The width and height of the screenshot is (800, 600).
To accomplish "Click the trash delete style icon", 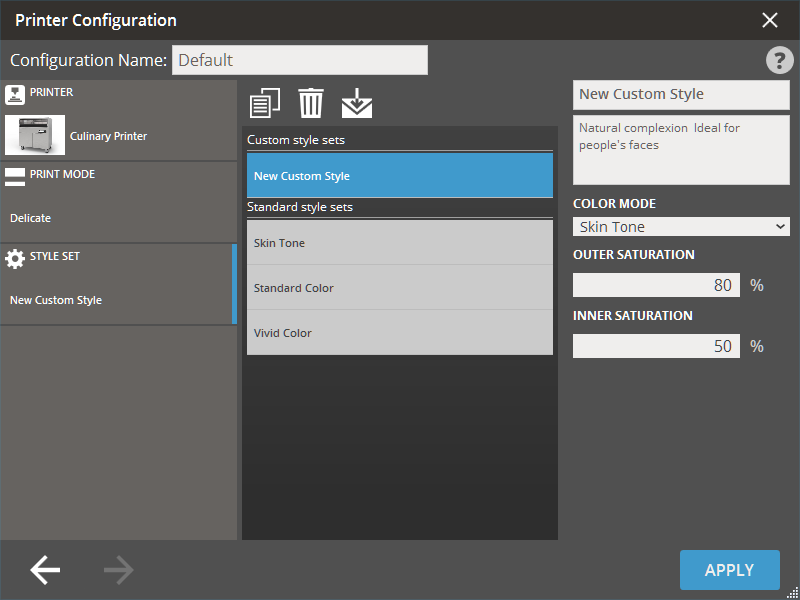I will click(x=311, y=103).
